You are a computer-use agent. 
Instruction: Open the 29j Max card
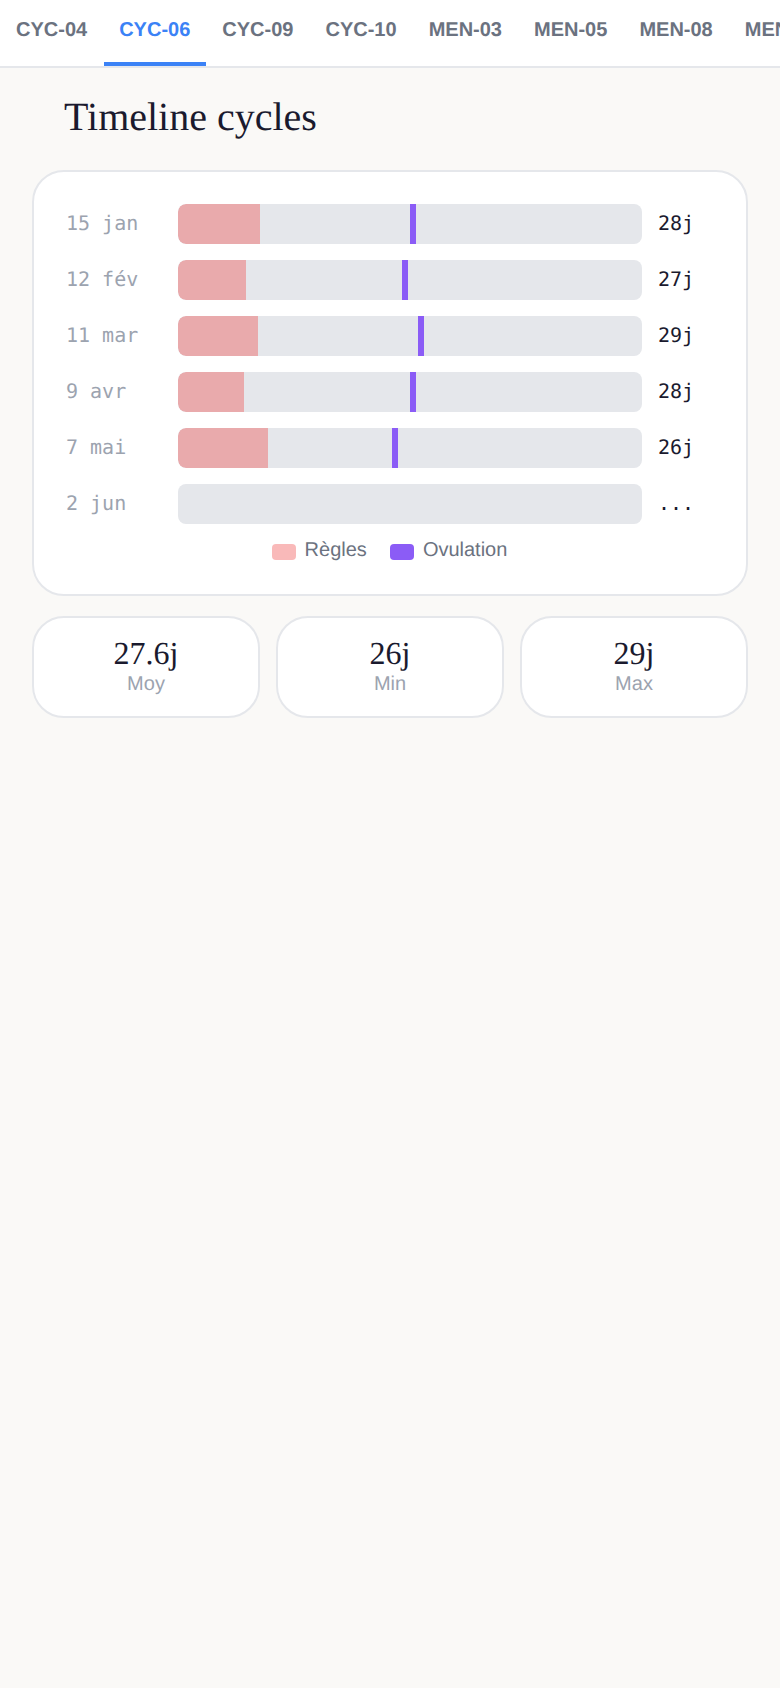point(634,667)
